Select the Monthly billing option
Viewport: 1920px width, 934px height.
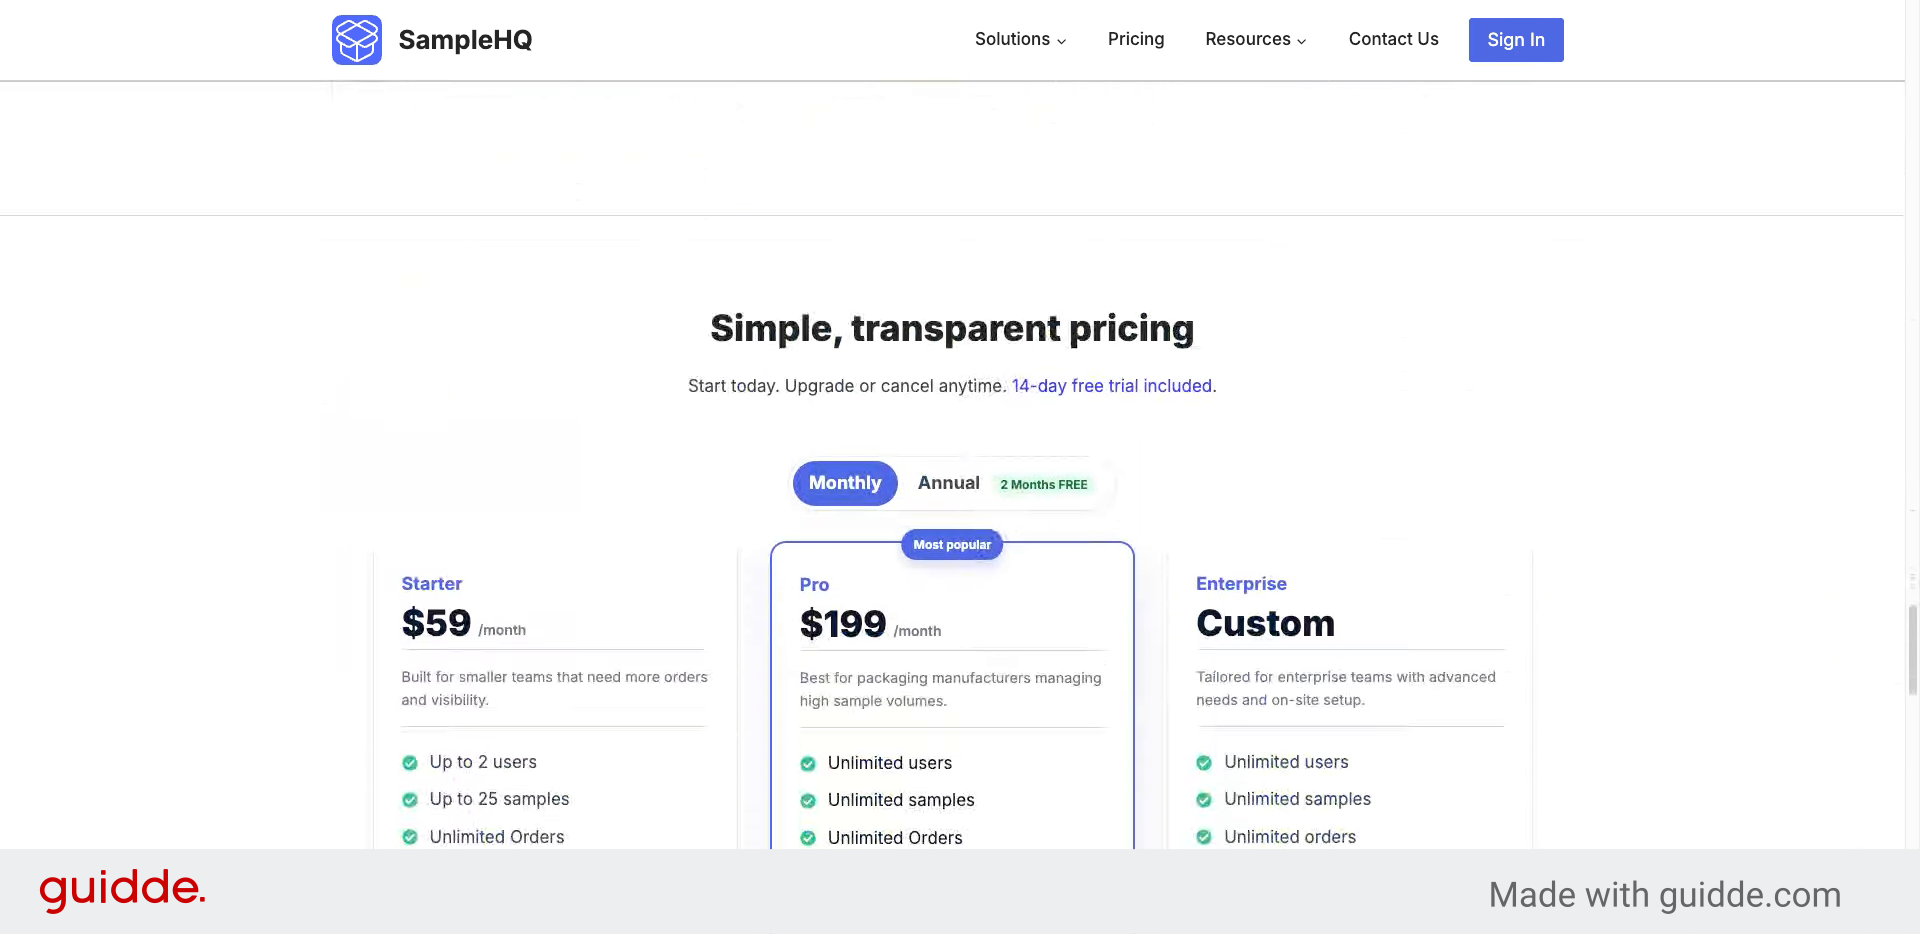pyautogui.click(x=845, y=483)
